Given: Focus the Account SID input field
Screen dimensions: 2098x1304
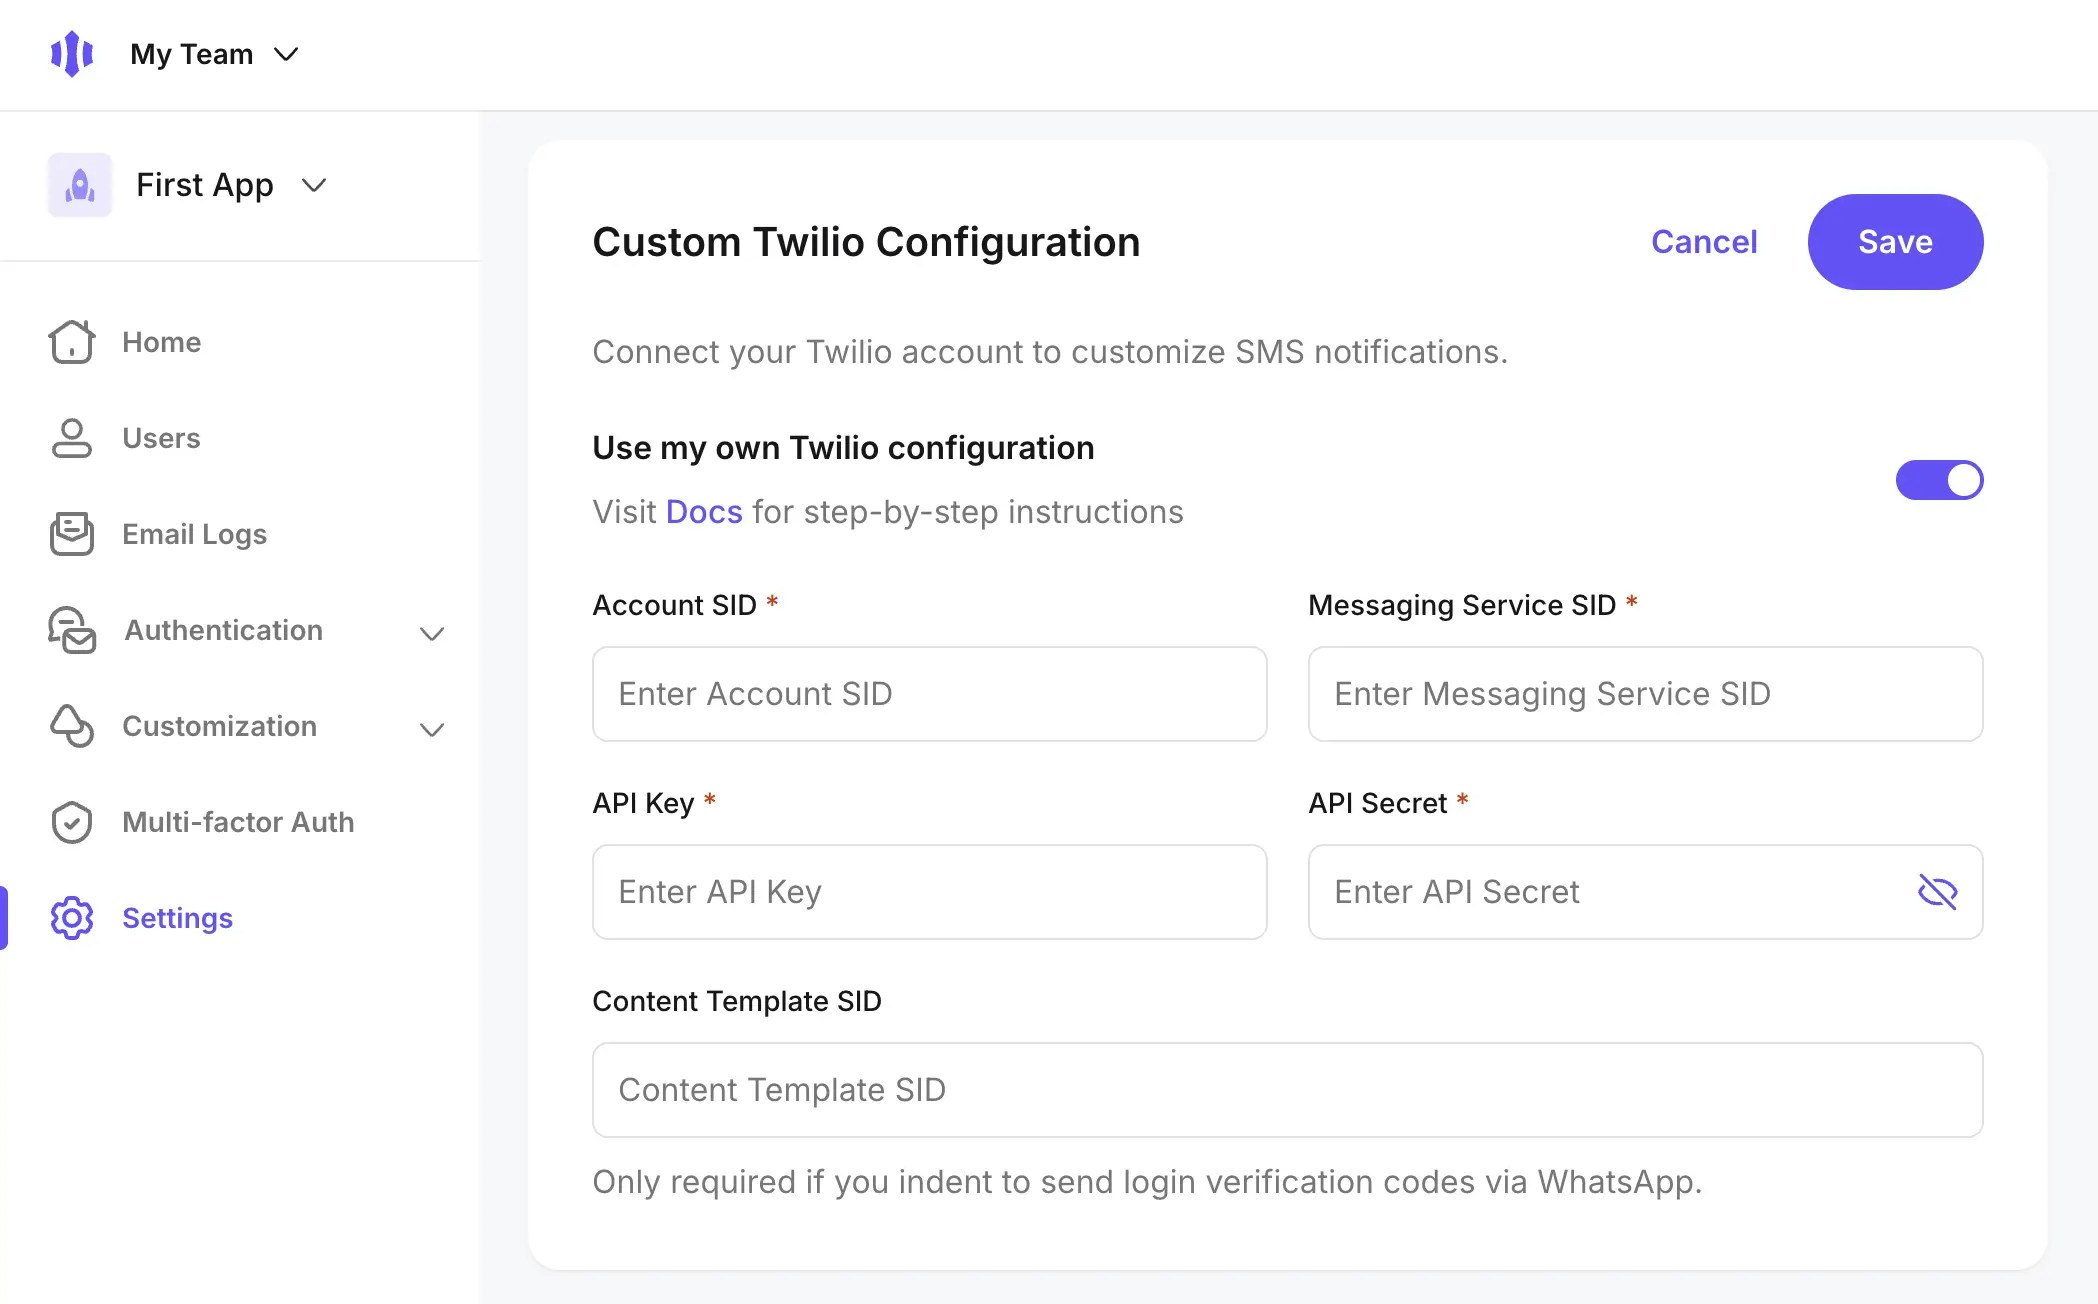Looking at the screenshot, I should click(929, 694).
